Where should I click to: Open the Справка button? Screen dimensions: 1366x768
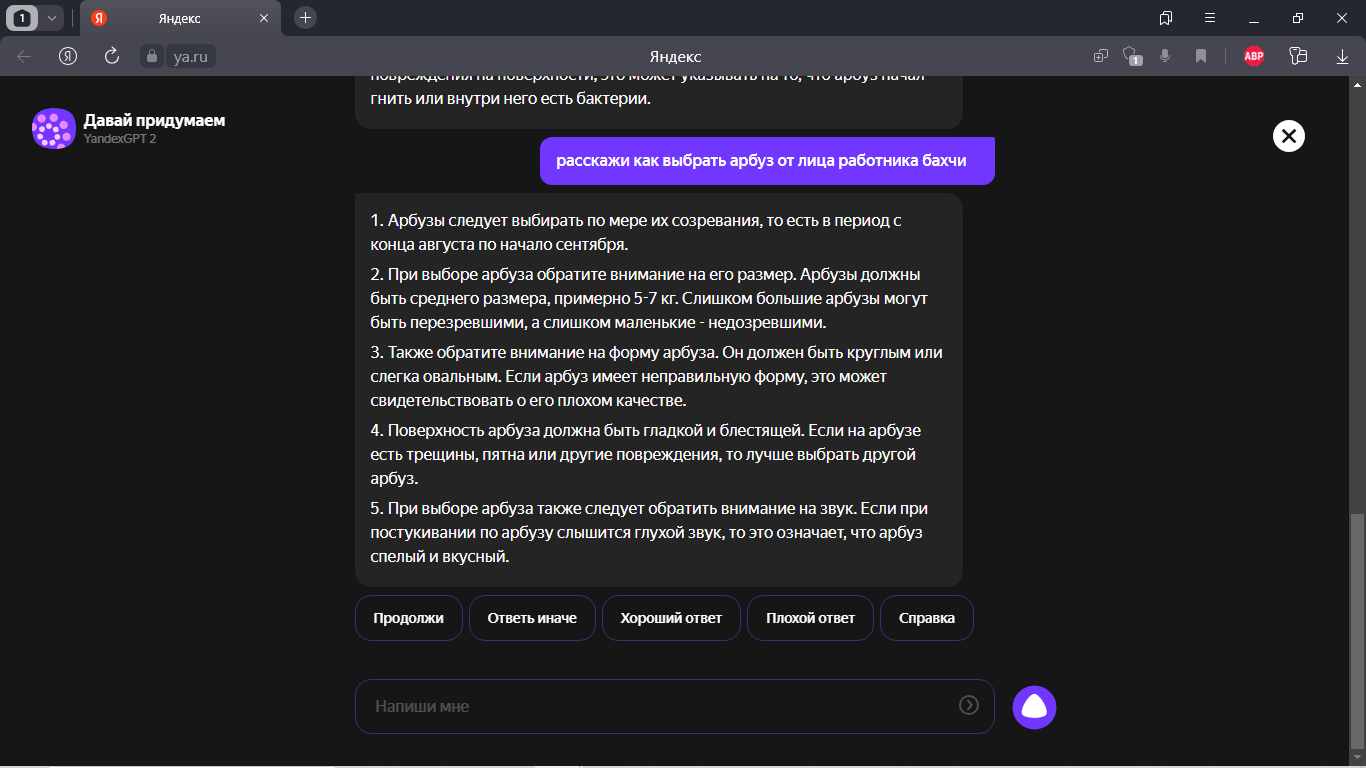927,618
